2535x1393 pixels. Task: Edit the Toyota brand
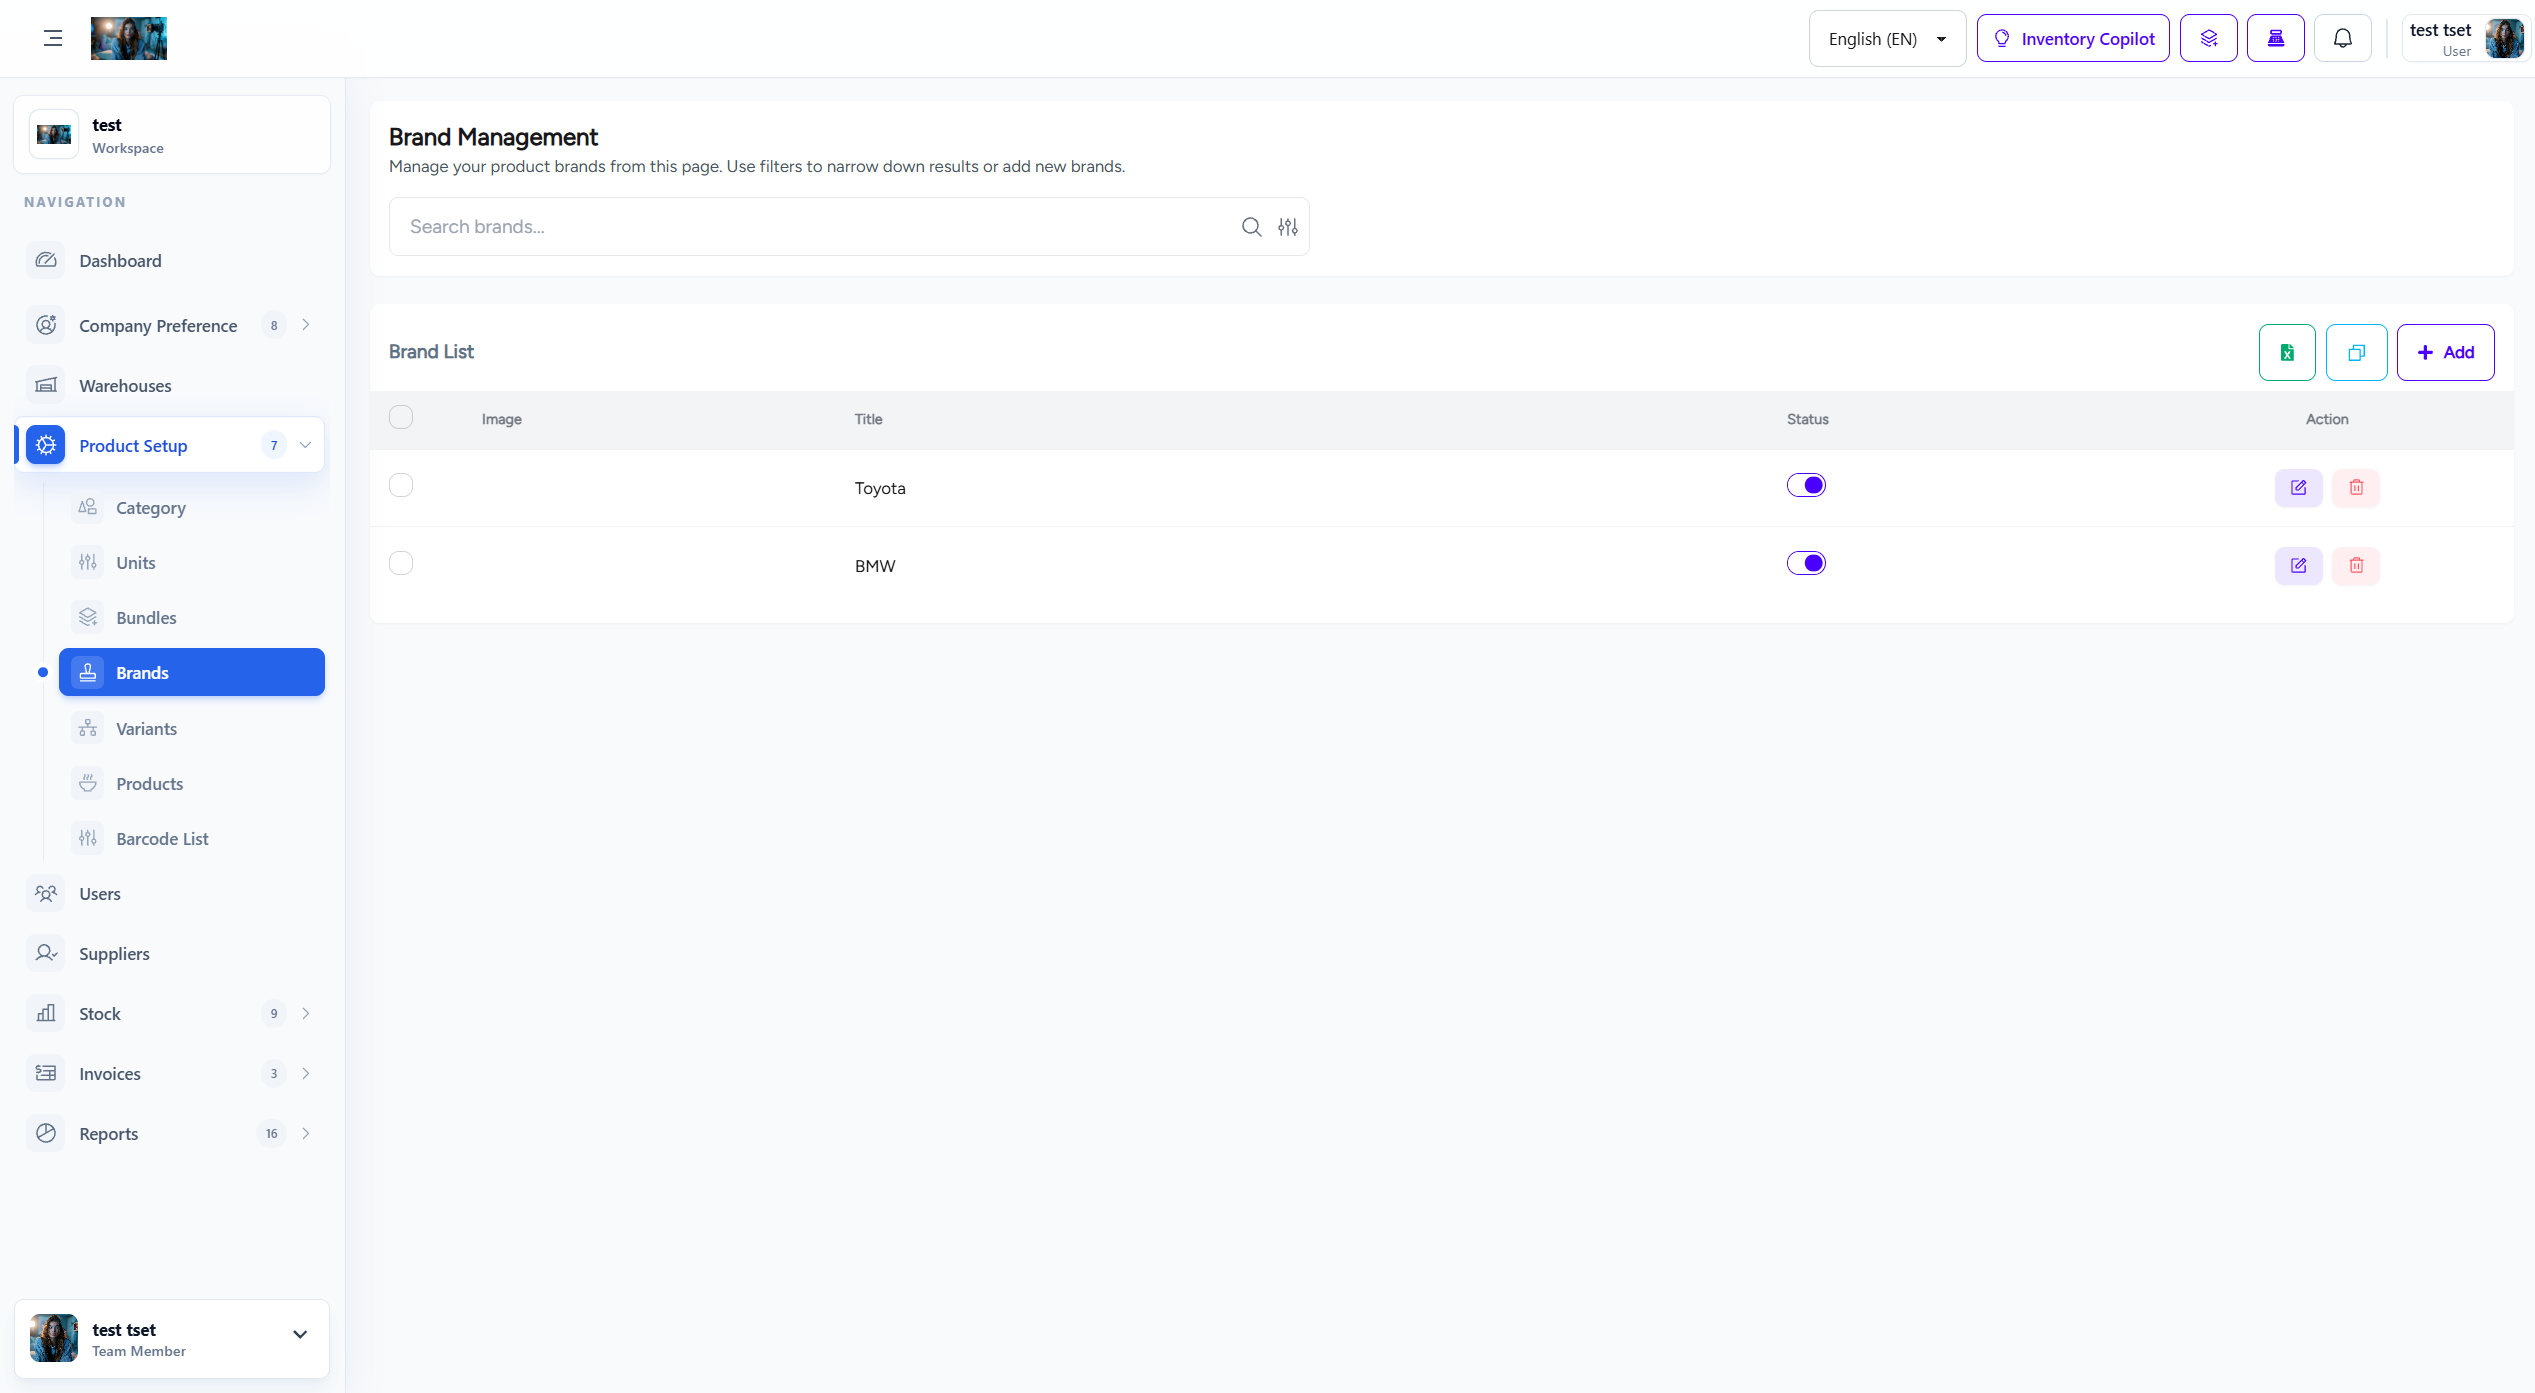2299,487
